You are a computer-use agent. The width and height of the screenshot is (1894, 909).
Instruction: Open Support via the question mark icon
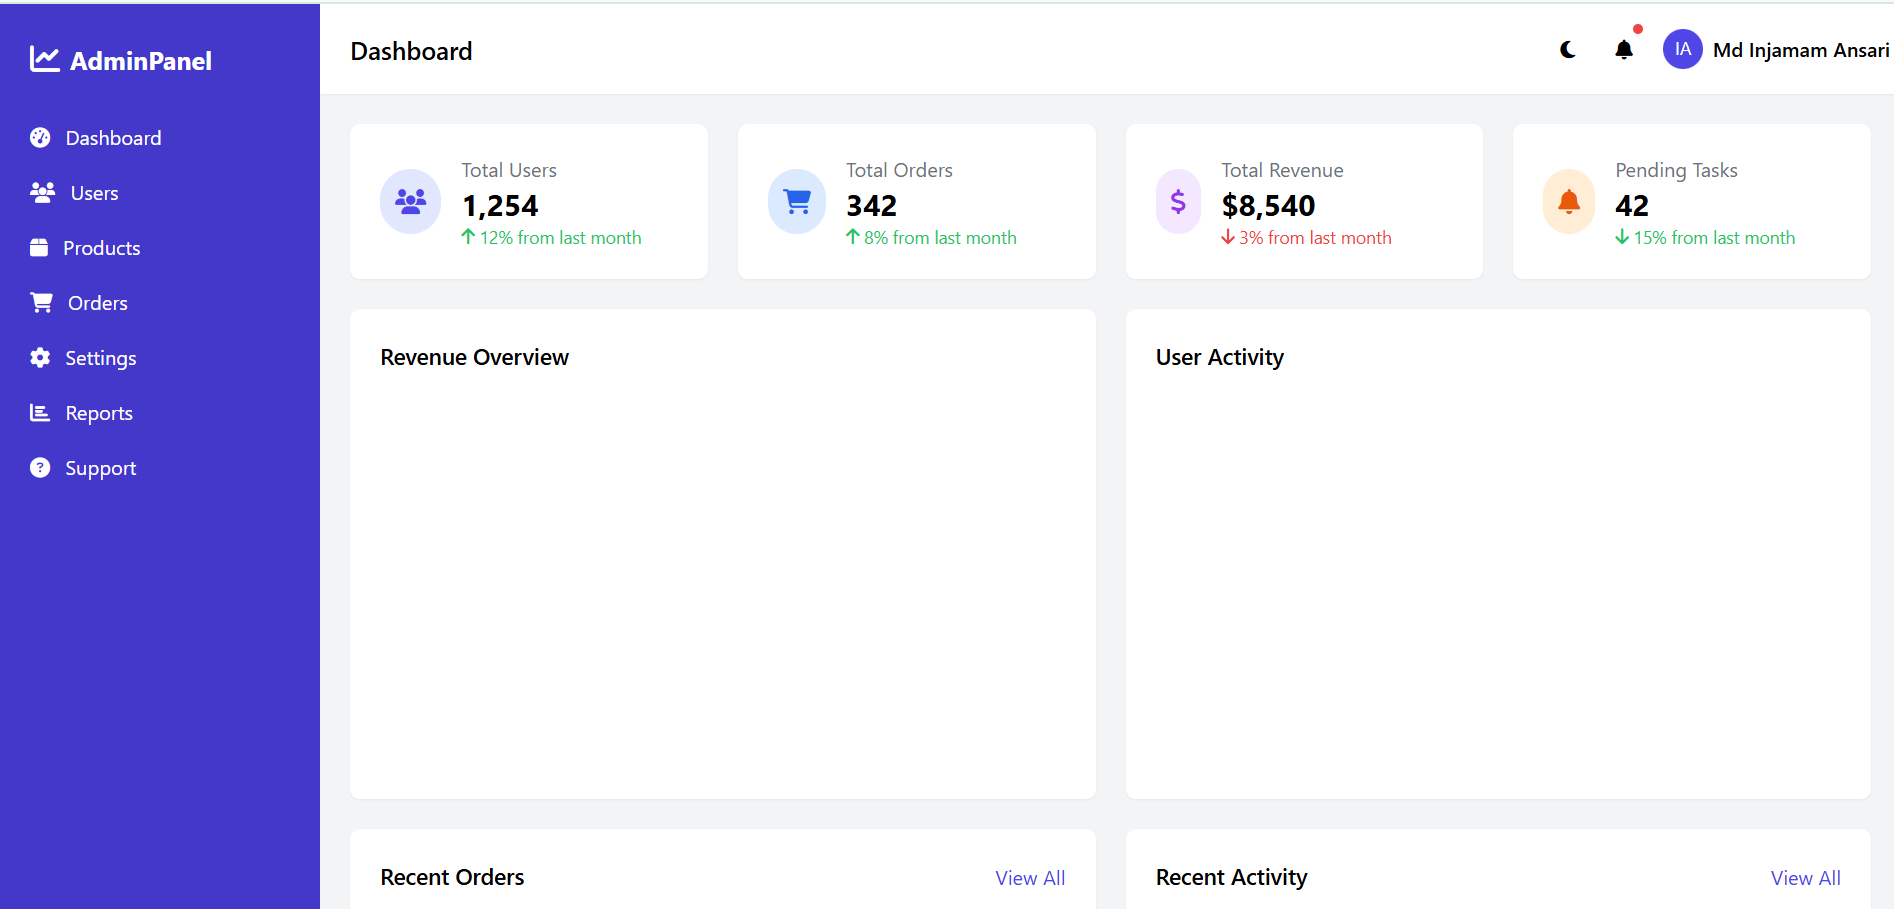click(39, 467)
